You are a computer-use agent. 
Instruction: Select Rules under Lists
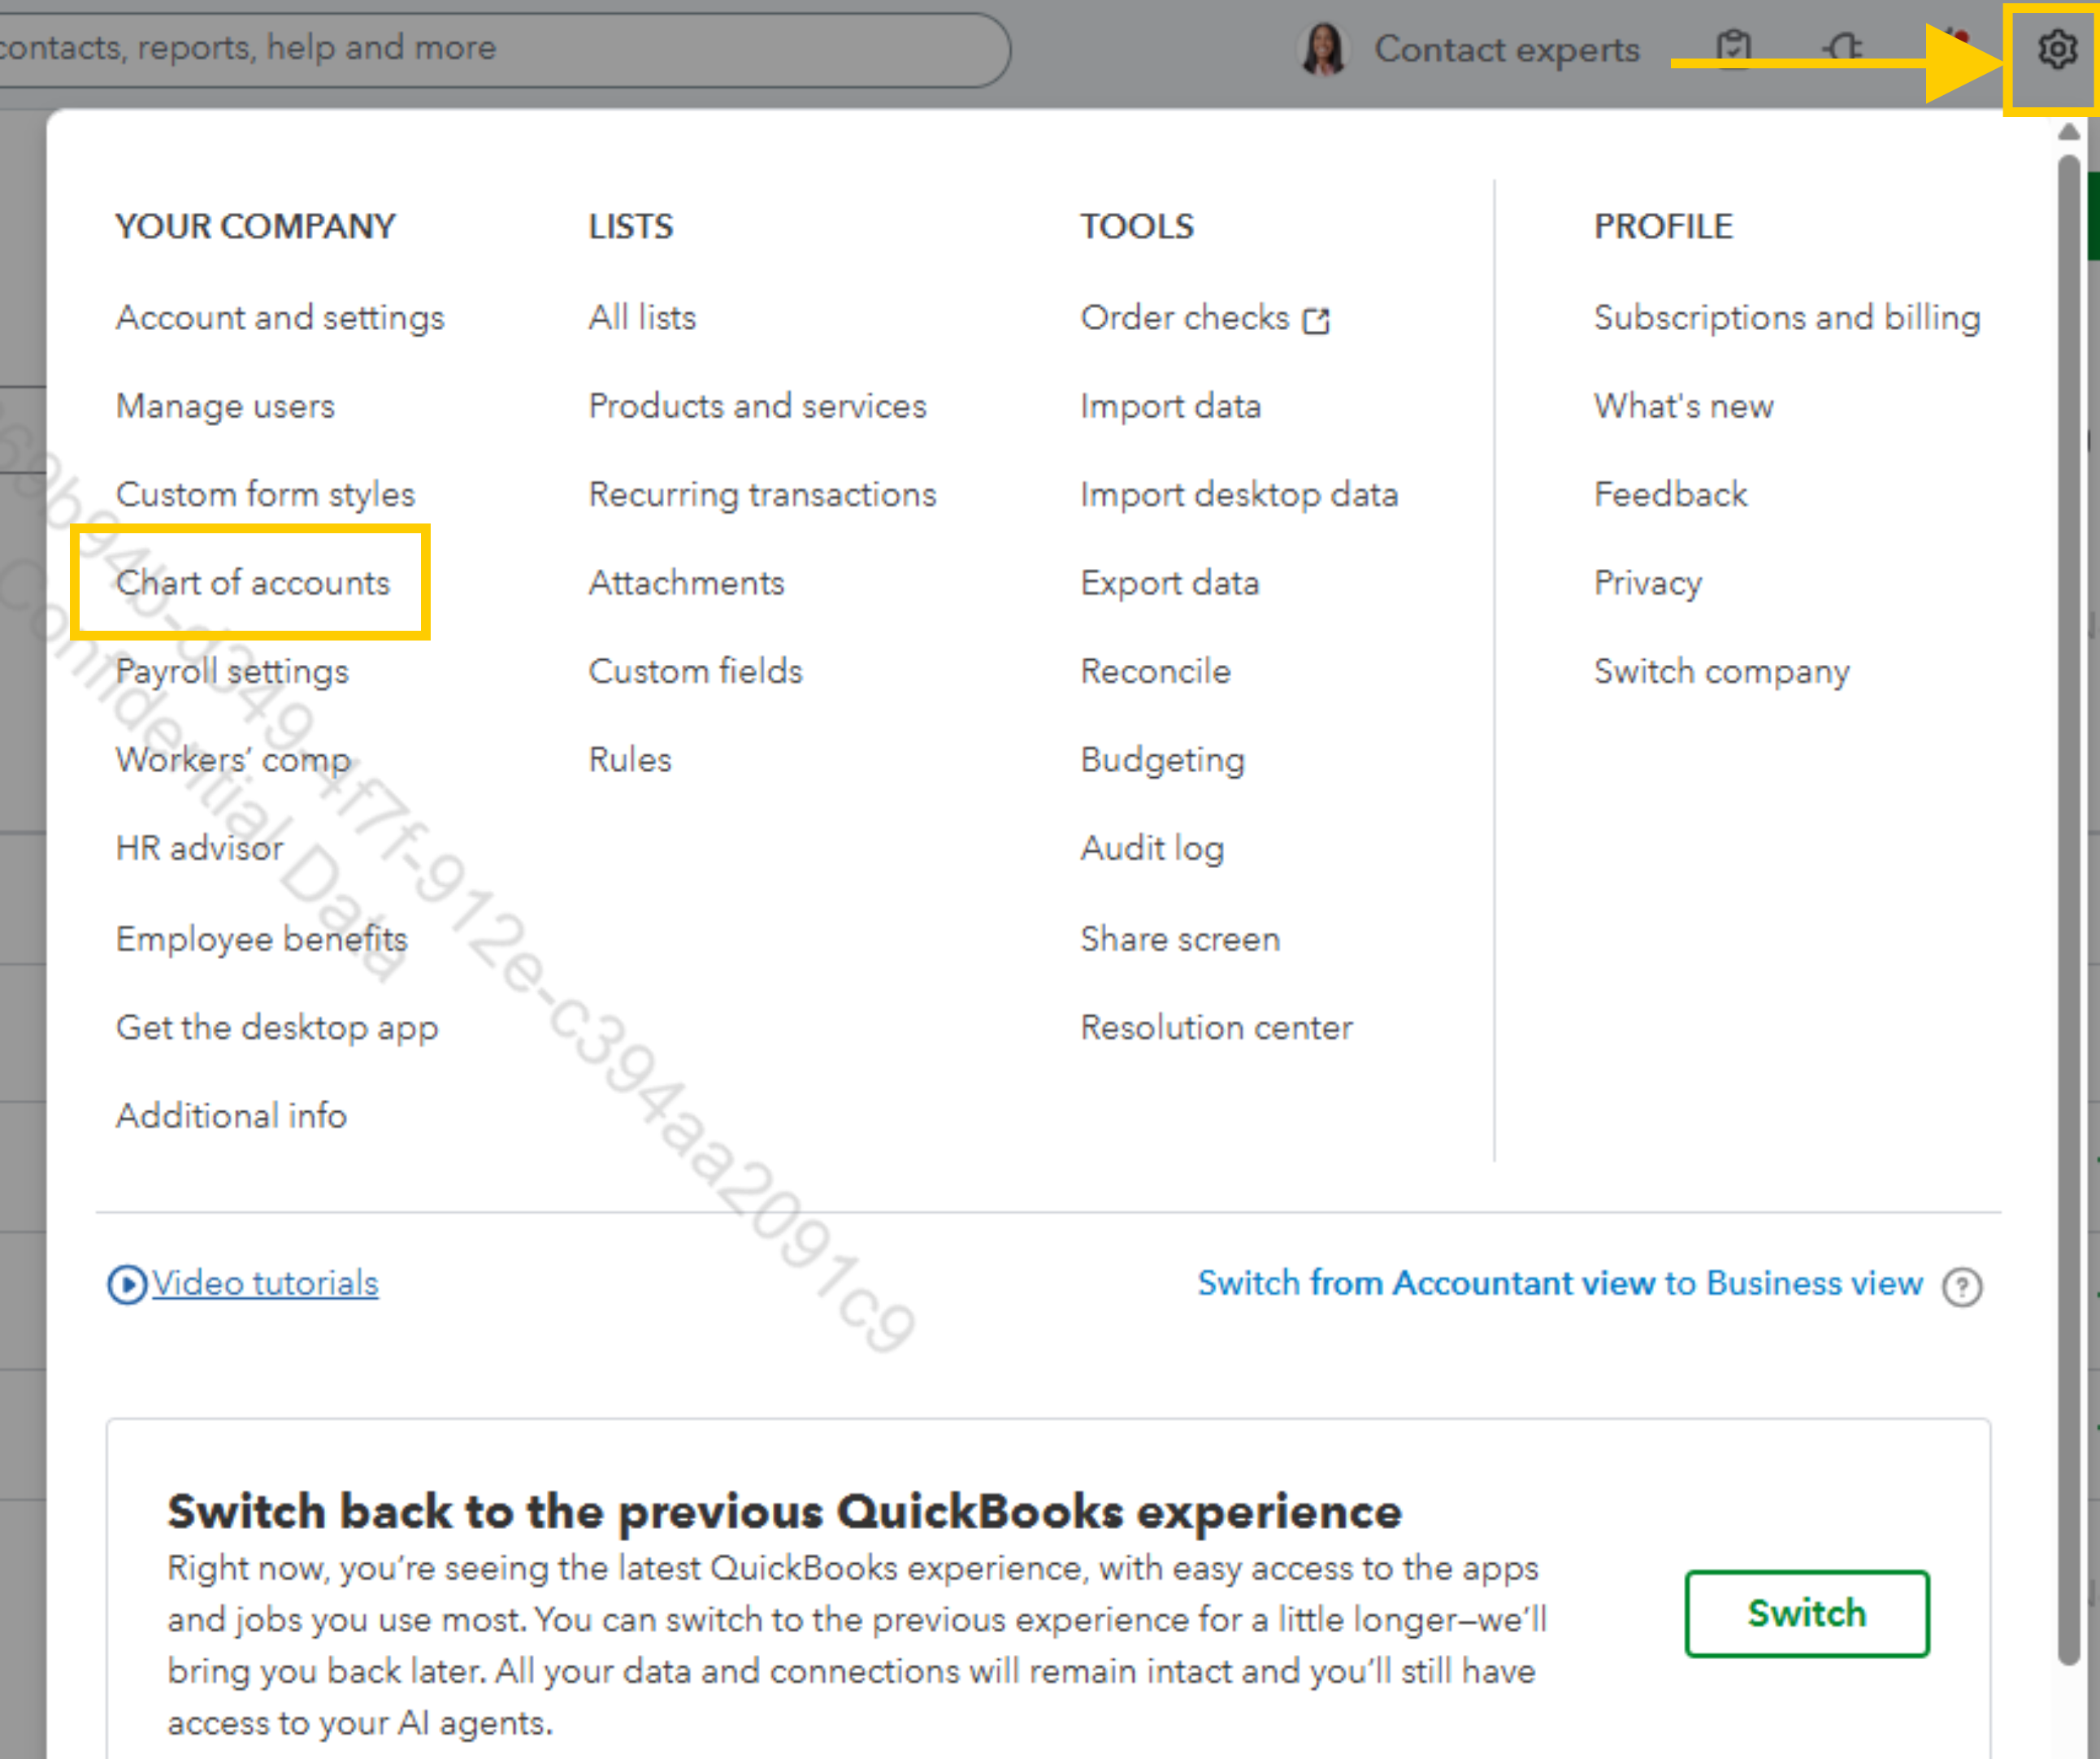point(630,760)
